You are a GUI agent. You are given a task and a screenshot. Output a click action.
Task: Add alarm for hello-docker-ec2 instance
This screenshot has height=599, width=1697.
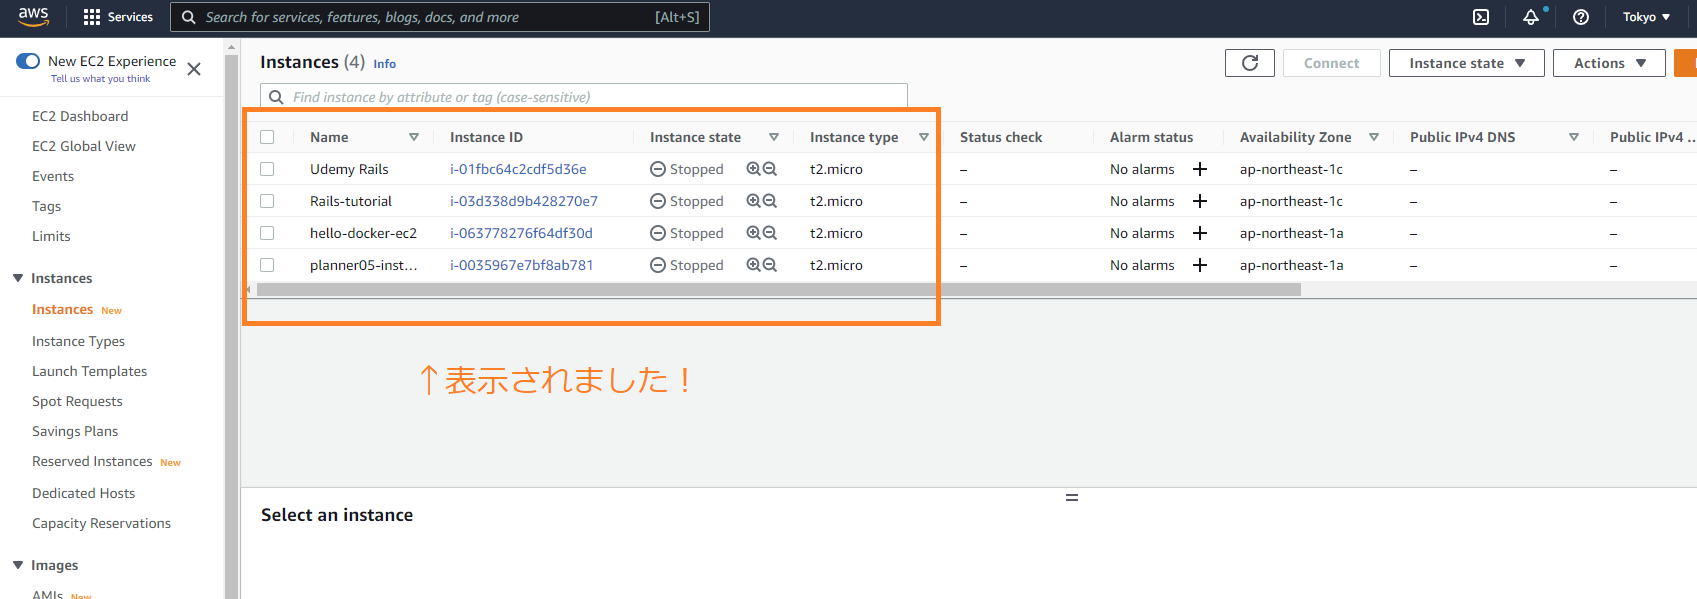1200,233
